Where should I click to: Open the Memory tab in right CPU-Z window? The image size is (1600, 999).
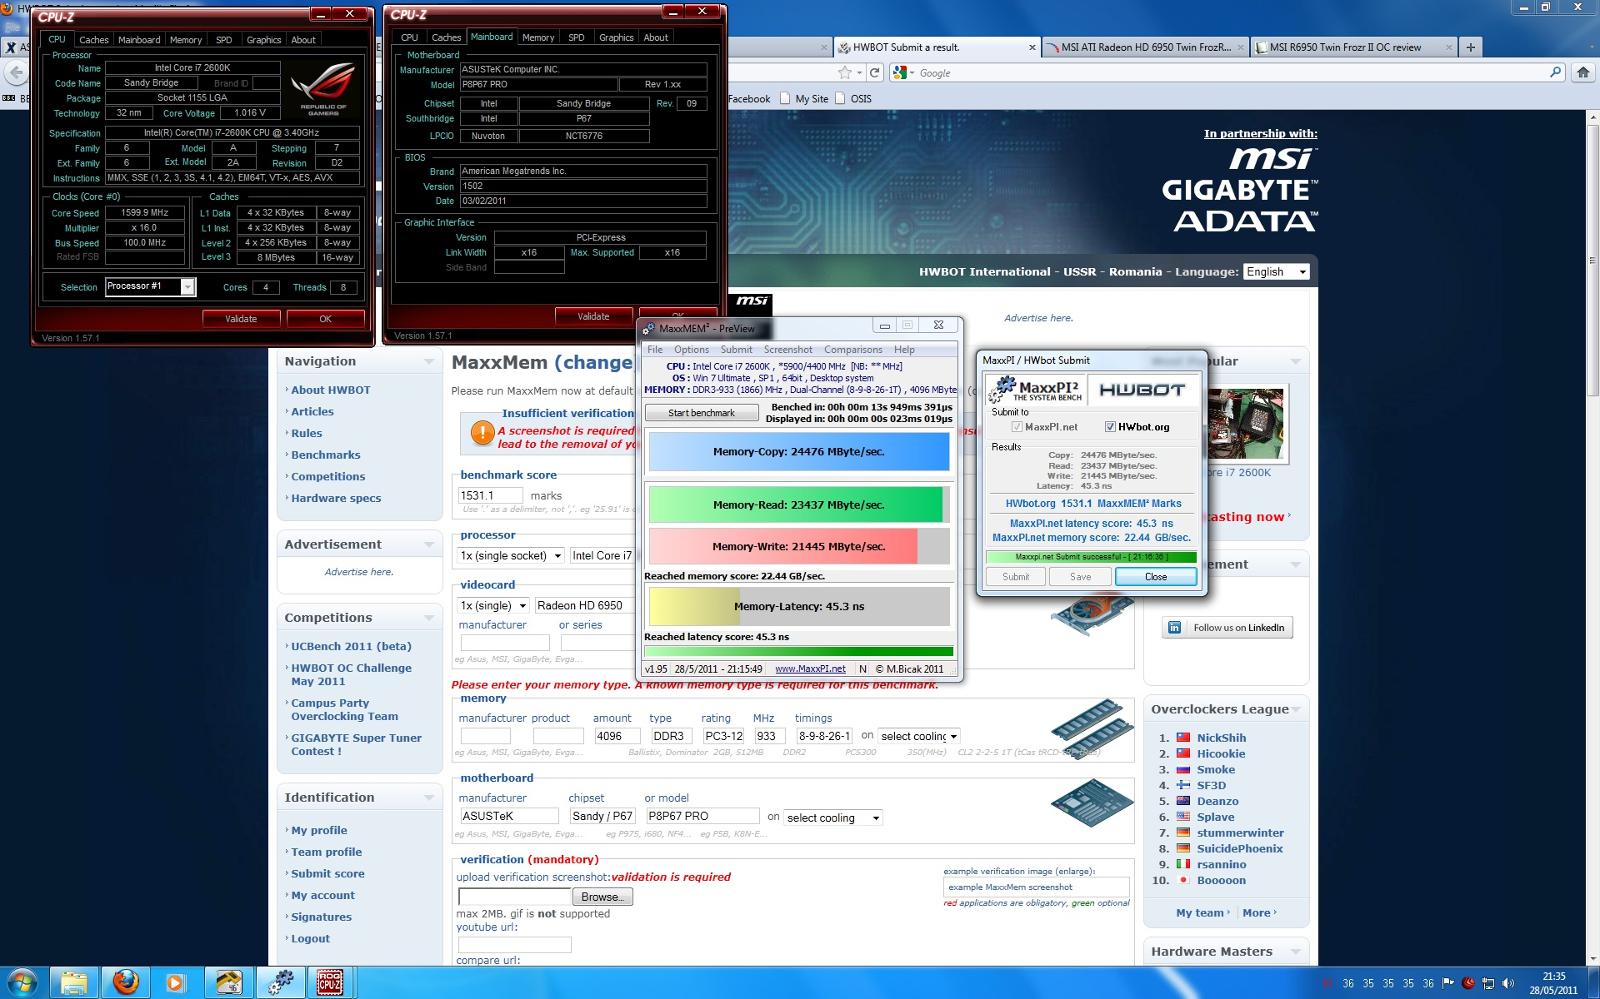[x=538, y=38]
